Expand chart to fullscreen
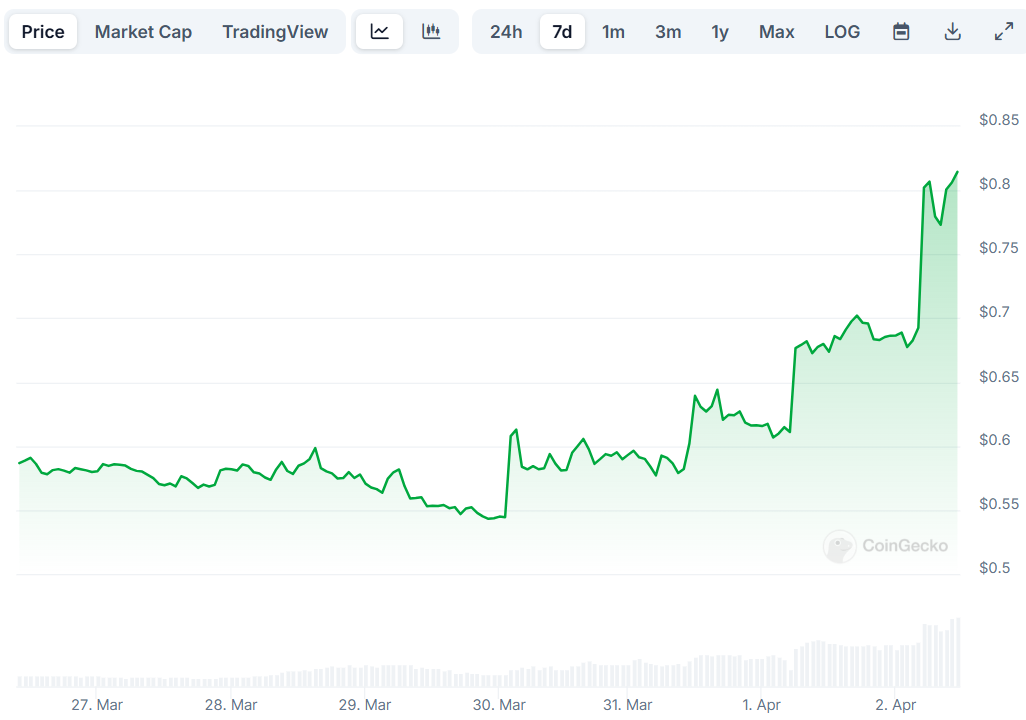Image resolution: width=1026 pixels, height=720 pixels. (1004, 31)
